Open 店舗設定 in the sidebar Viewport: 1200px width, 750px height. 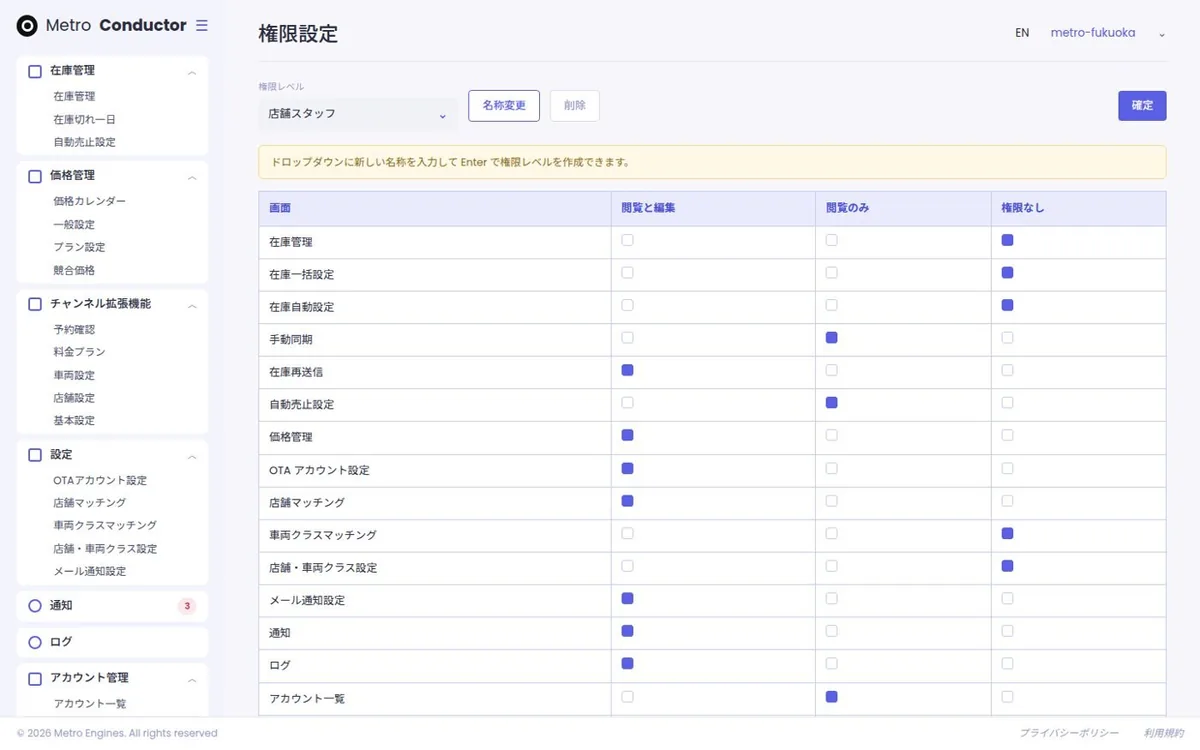click(74, 398)
